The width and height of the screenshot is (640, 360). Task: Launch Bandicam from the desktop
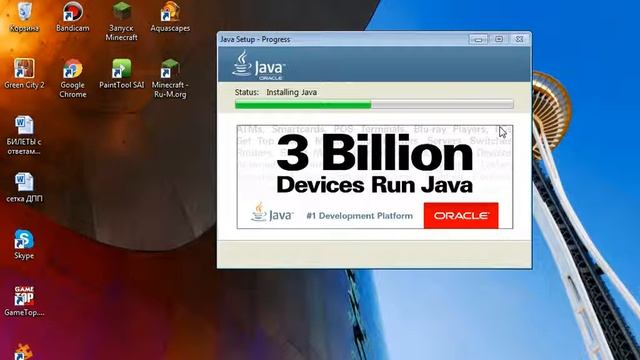tap(73, 16)
